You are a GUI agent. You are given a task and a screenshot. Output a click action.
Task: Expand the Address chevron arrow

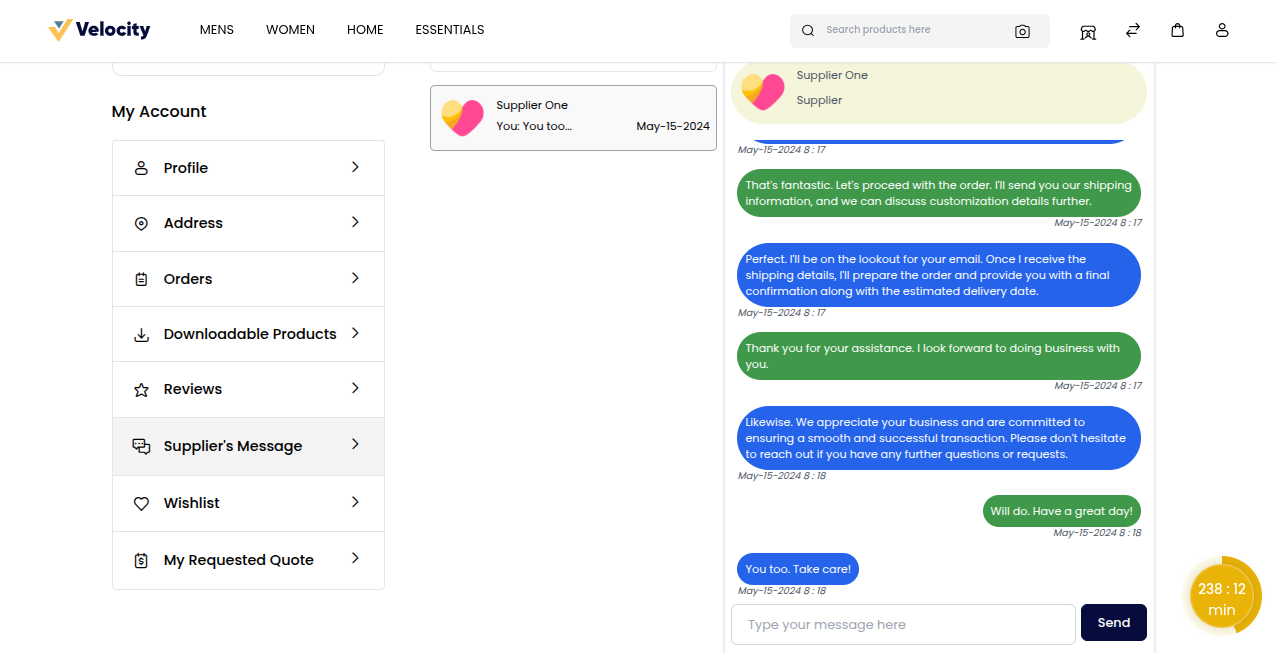click(x=355, y=222)
